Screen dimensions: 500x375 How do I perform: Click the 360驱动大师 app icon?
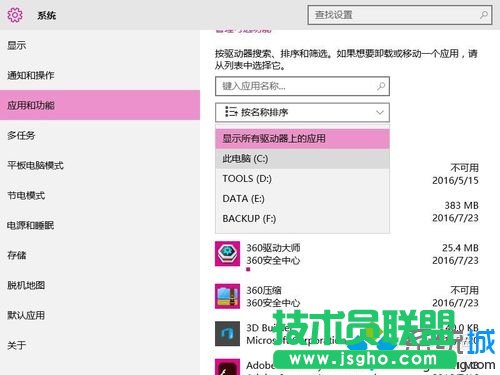(227, 254)
